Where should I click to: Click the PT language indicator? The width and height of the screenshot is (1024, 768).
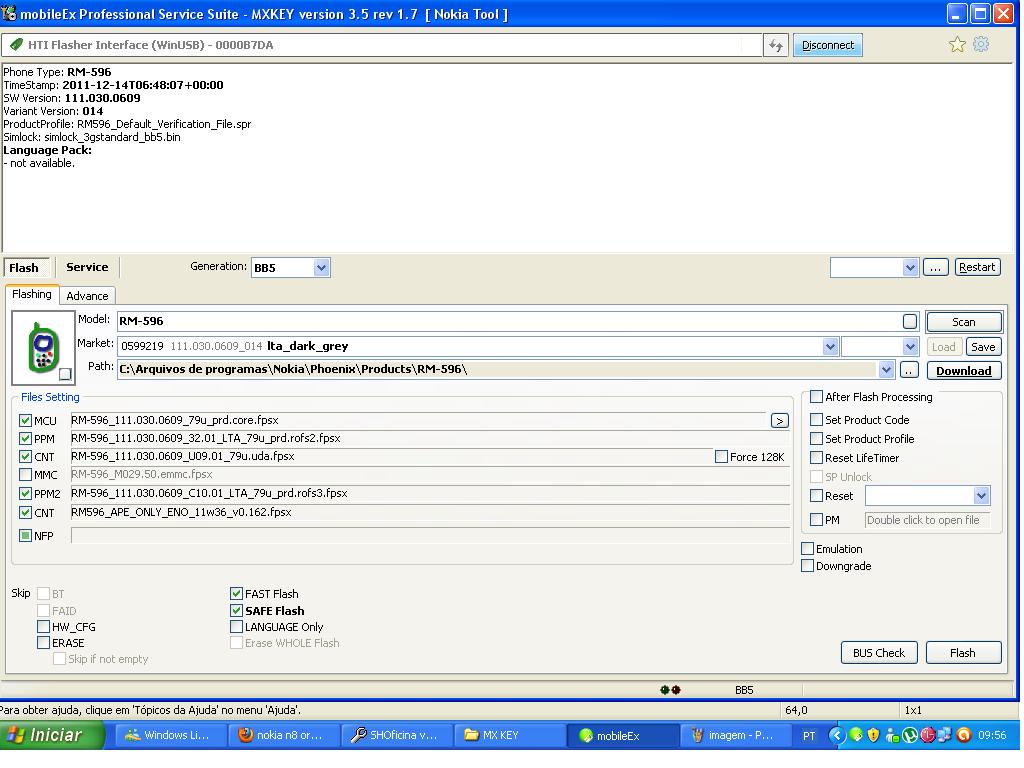pos(808,736)
